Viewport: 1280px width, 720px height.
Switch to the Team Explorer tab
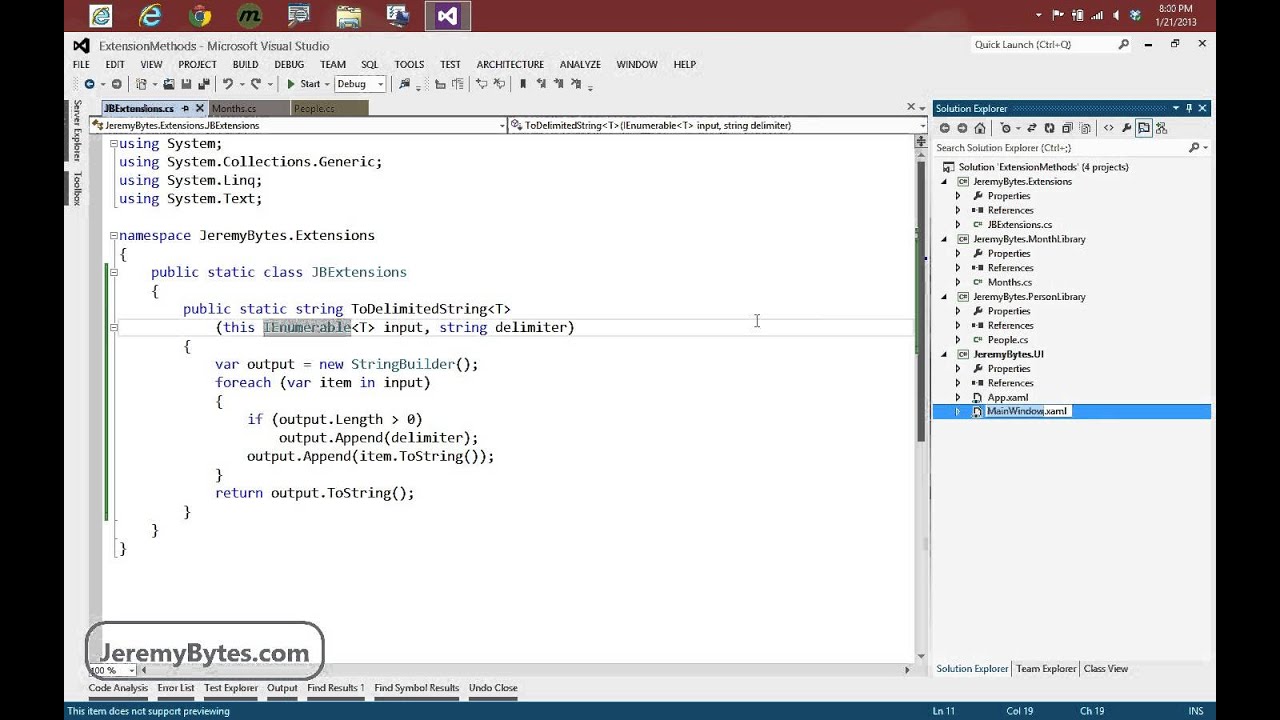pyautogui.click(x=1046, y=669)
